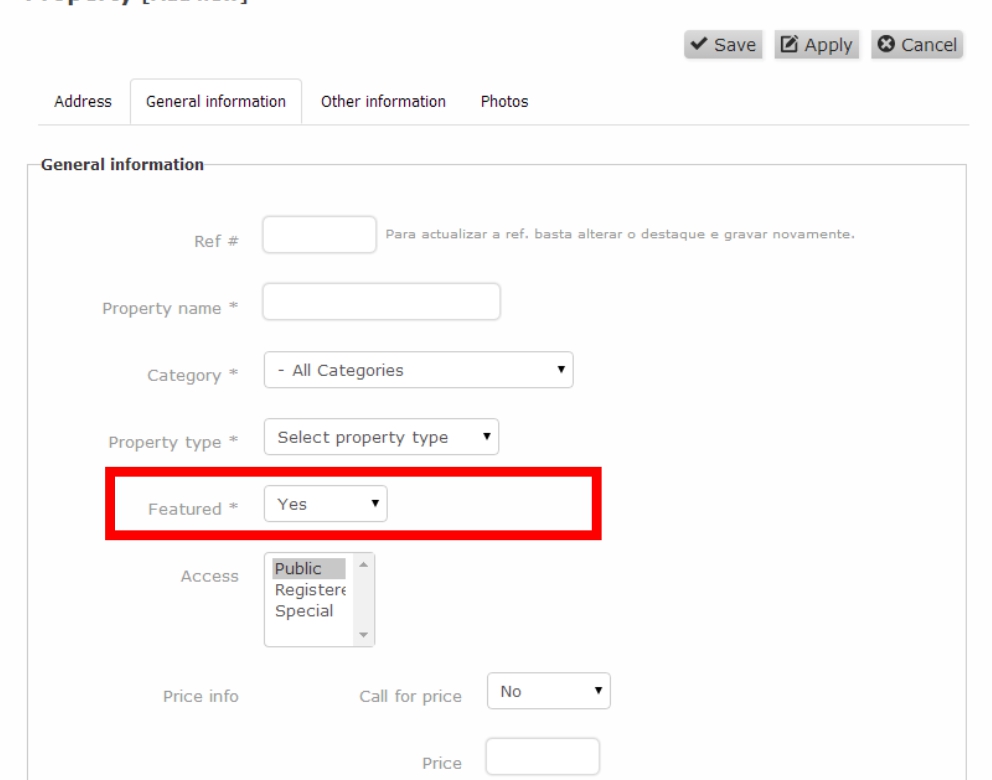This screenshot has height=780, width=992.
Task: Click the Apply button
Action: (816, 45)
